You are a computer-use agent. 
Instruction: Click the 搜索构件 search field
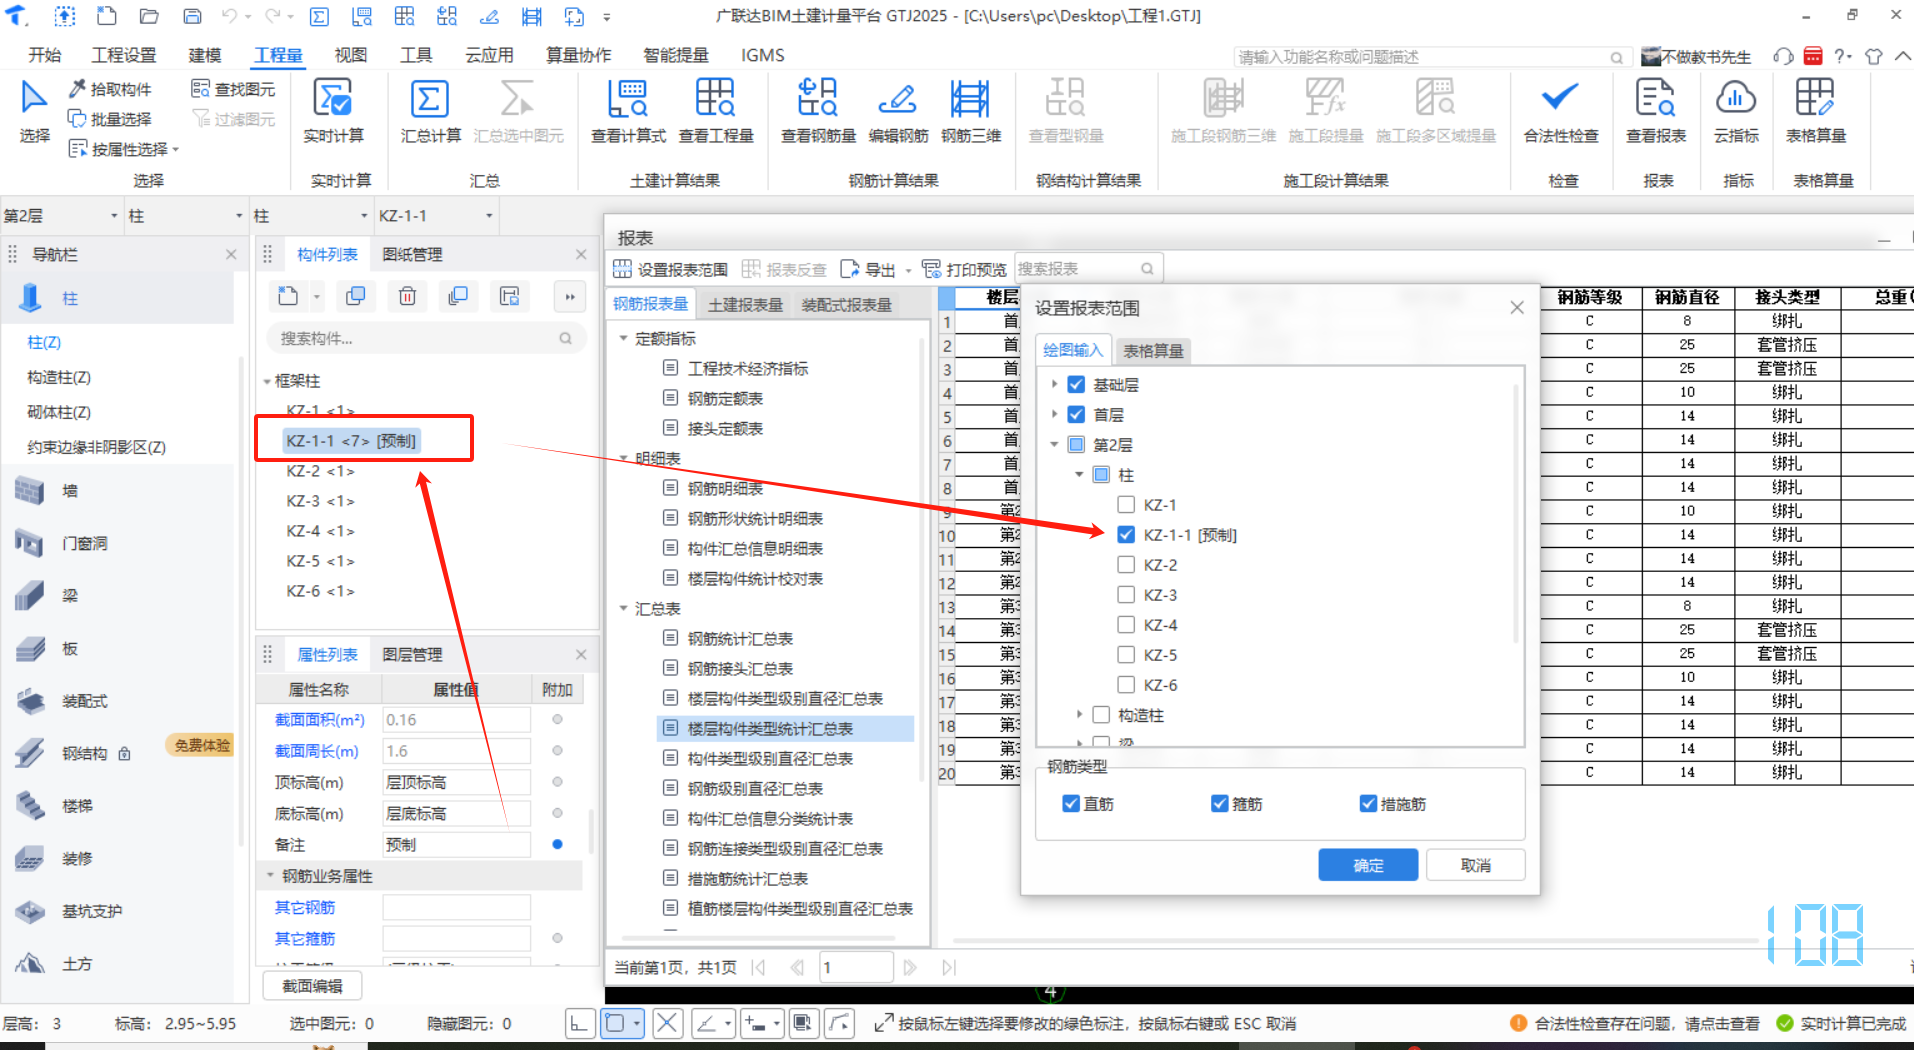pos(424,339)
